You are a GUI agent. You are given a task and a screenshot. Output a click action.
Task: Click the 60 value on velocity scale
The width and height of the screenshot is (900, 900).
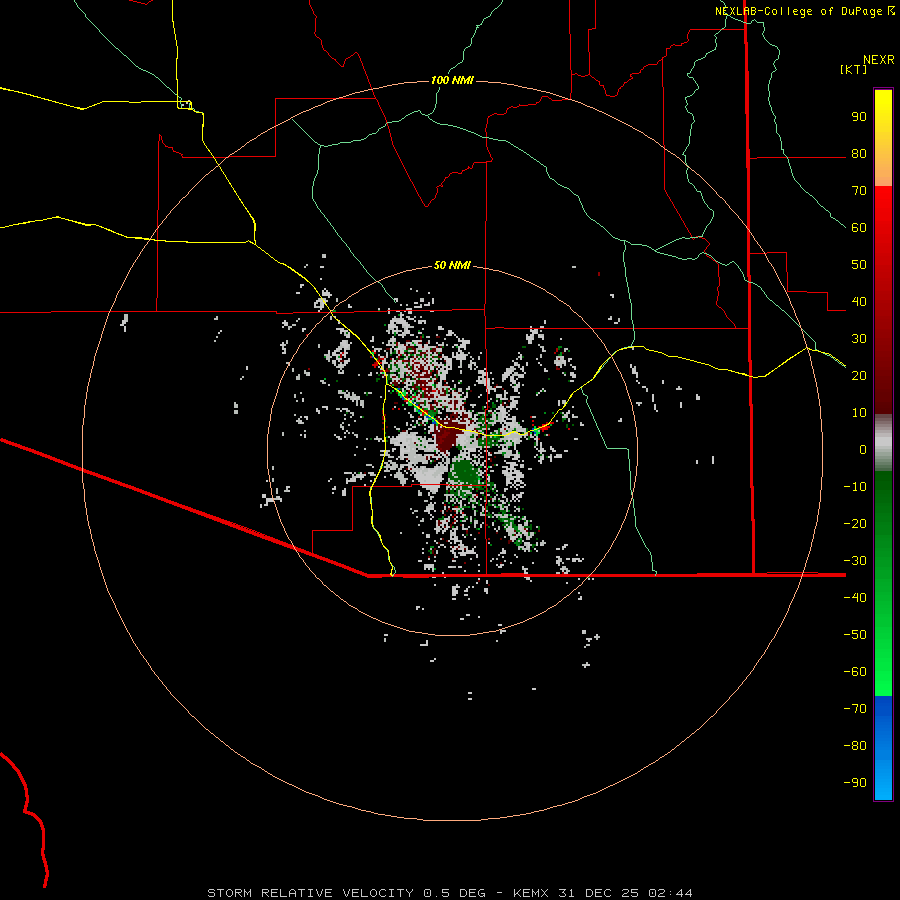coord(859,228)
